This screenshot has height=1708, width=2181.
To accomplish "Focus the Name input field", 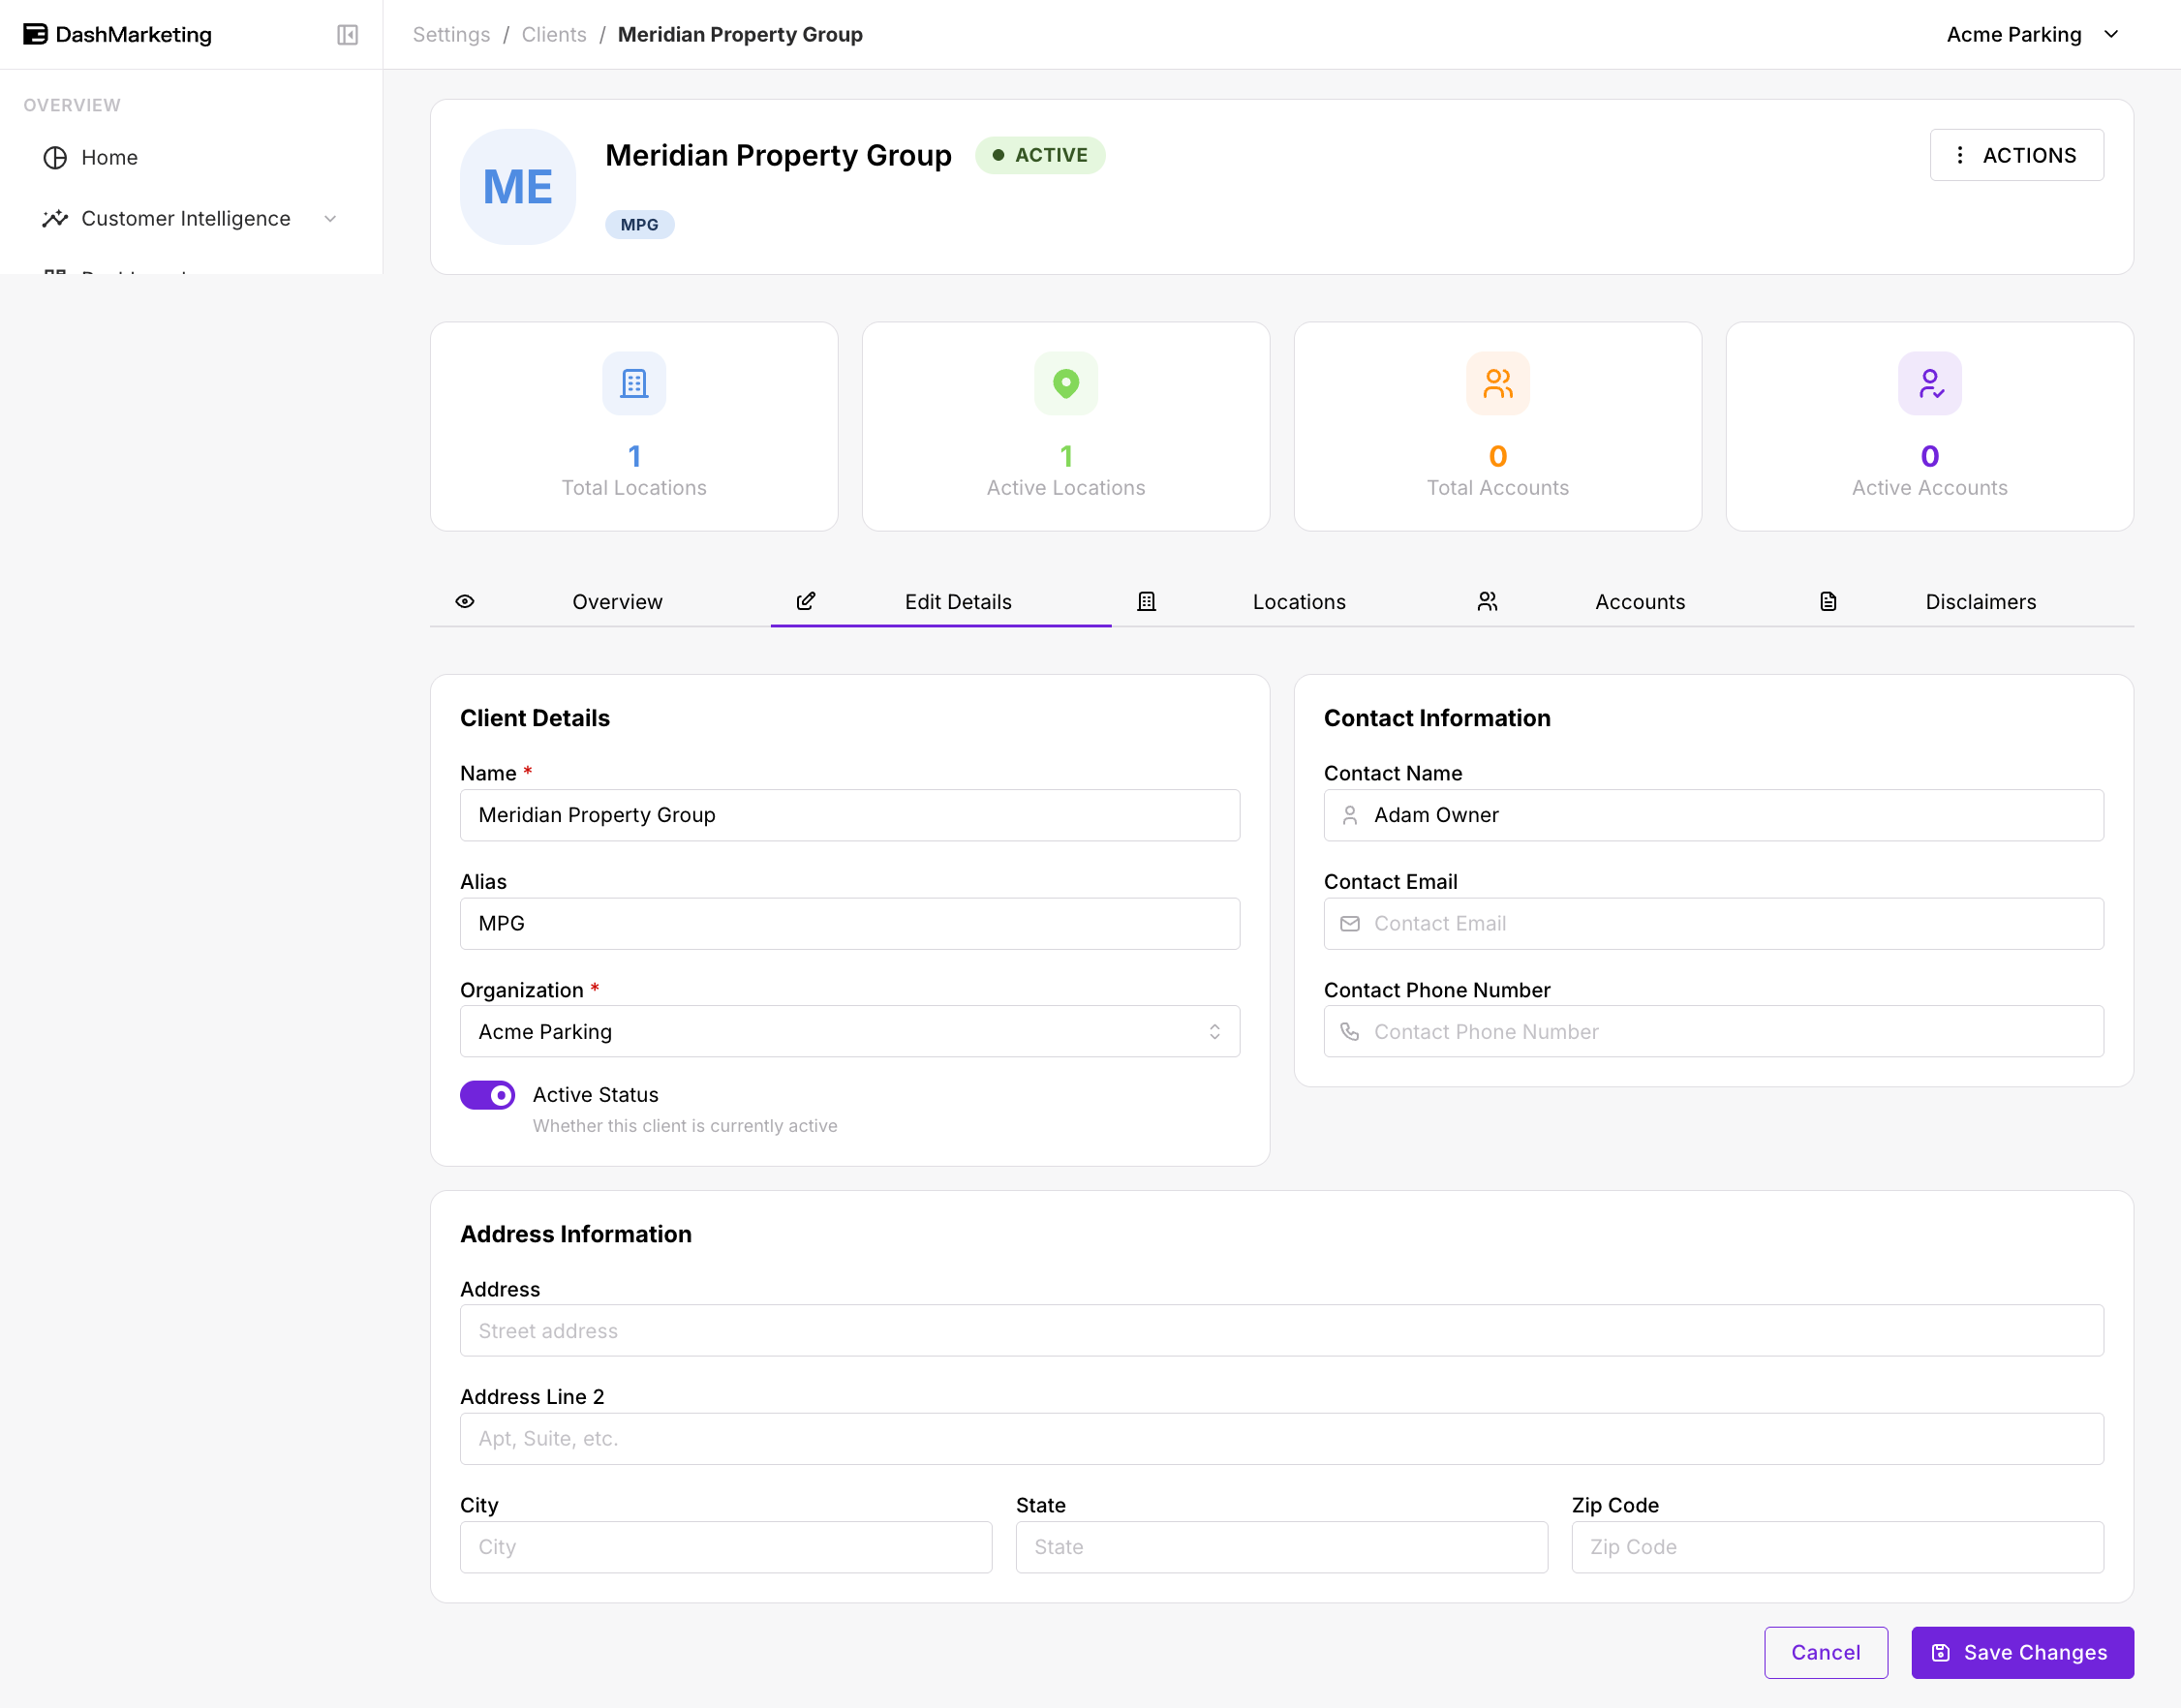I will tap(850, 816).
